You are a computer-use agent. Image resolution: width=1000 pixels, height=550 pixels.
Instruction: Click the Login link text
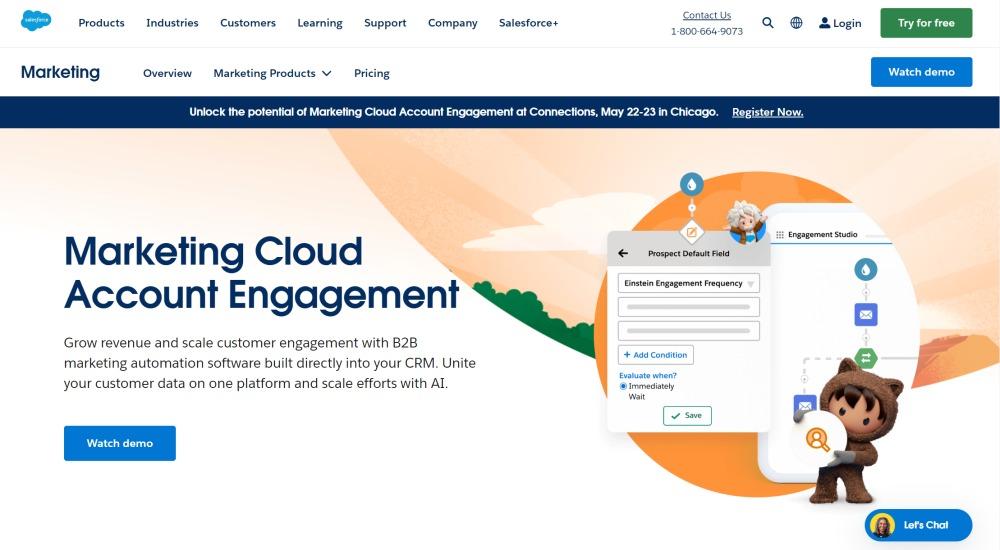pyautogui.click(x=847, y=24)
